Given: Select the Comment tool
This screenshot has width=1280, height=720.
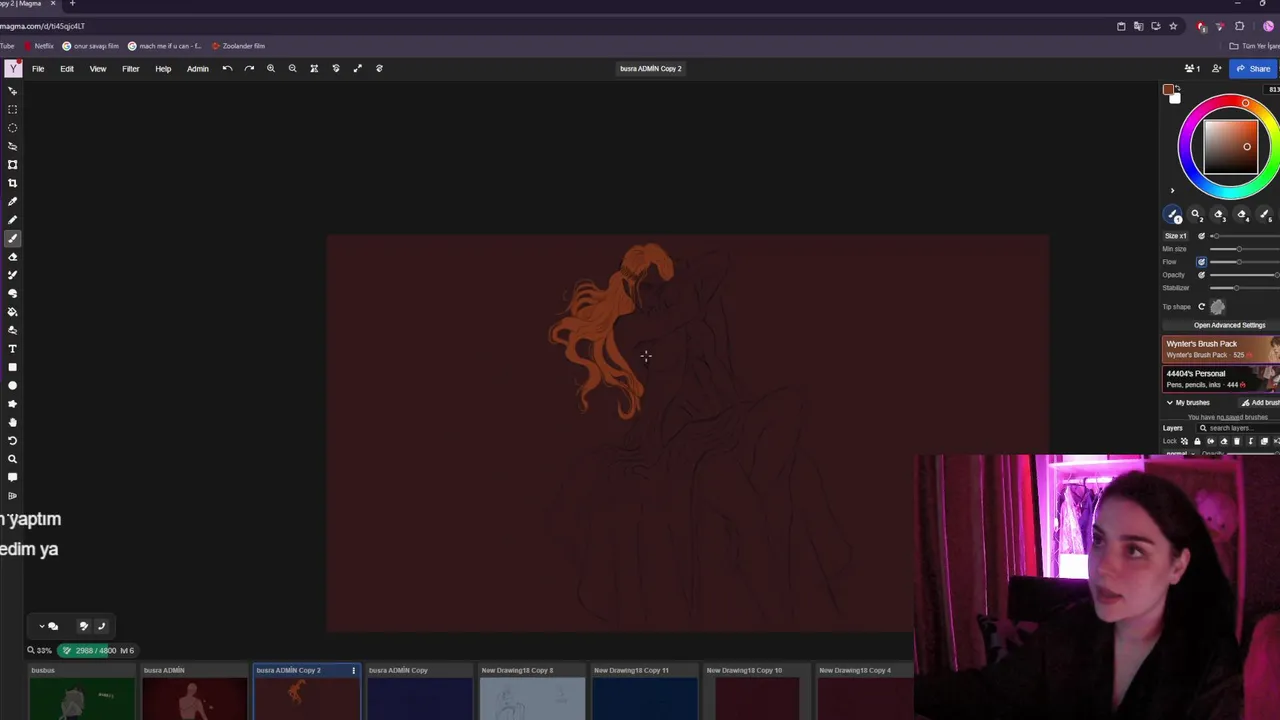Looking at the screenshot, I should 13,477.
